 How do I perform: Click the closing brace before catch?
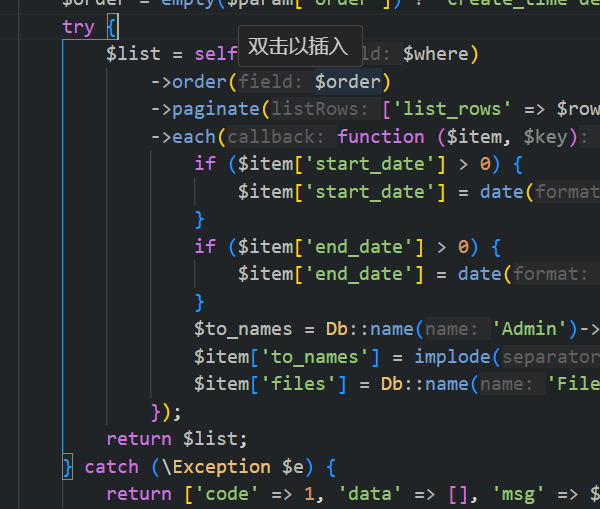[68, 466]
